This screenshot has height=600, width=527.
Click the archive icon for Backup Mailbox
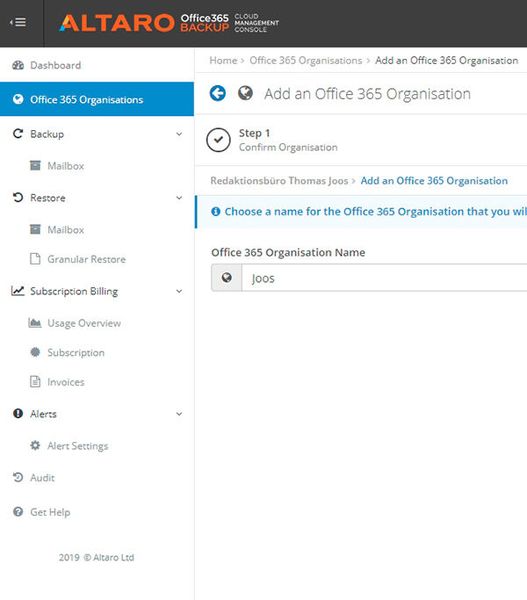coord(35,165)
